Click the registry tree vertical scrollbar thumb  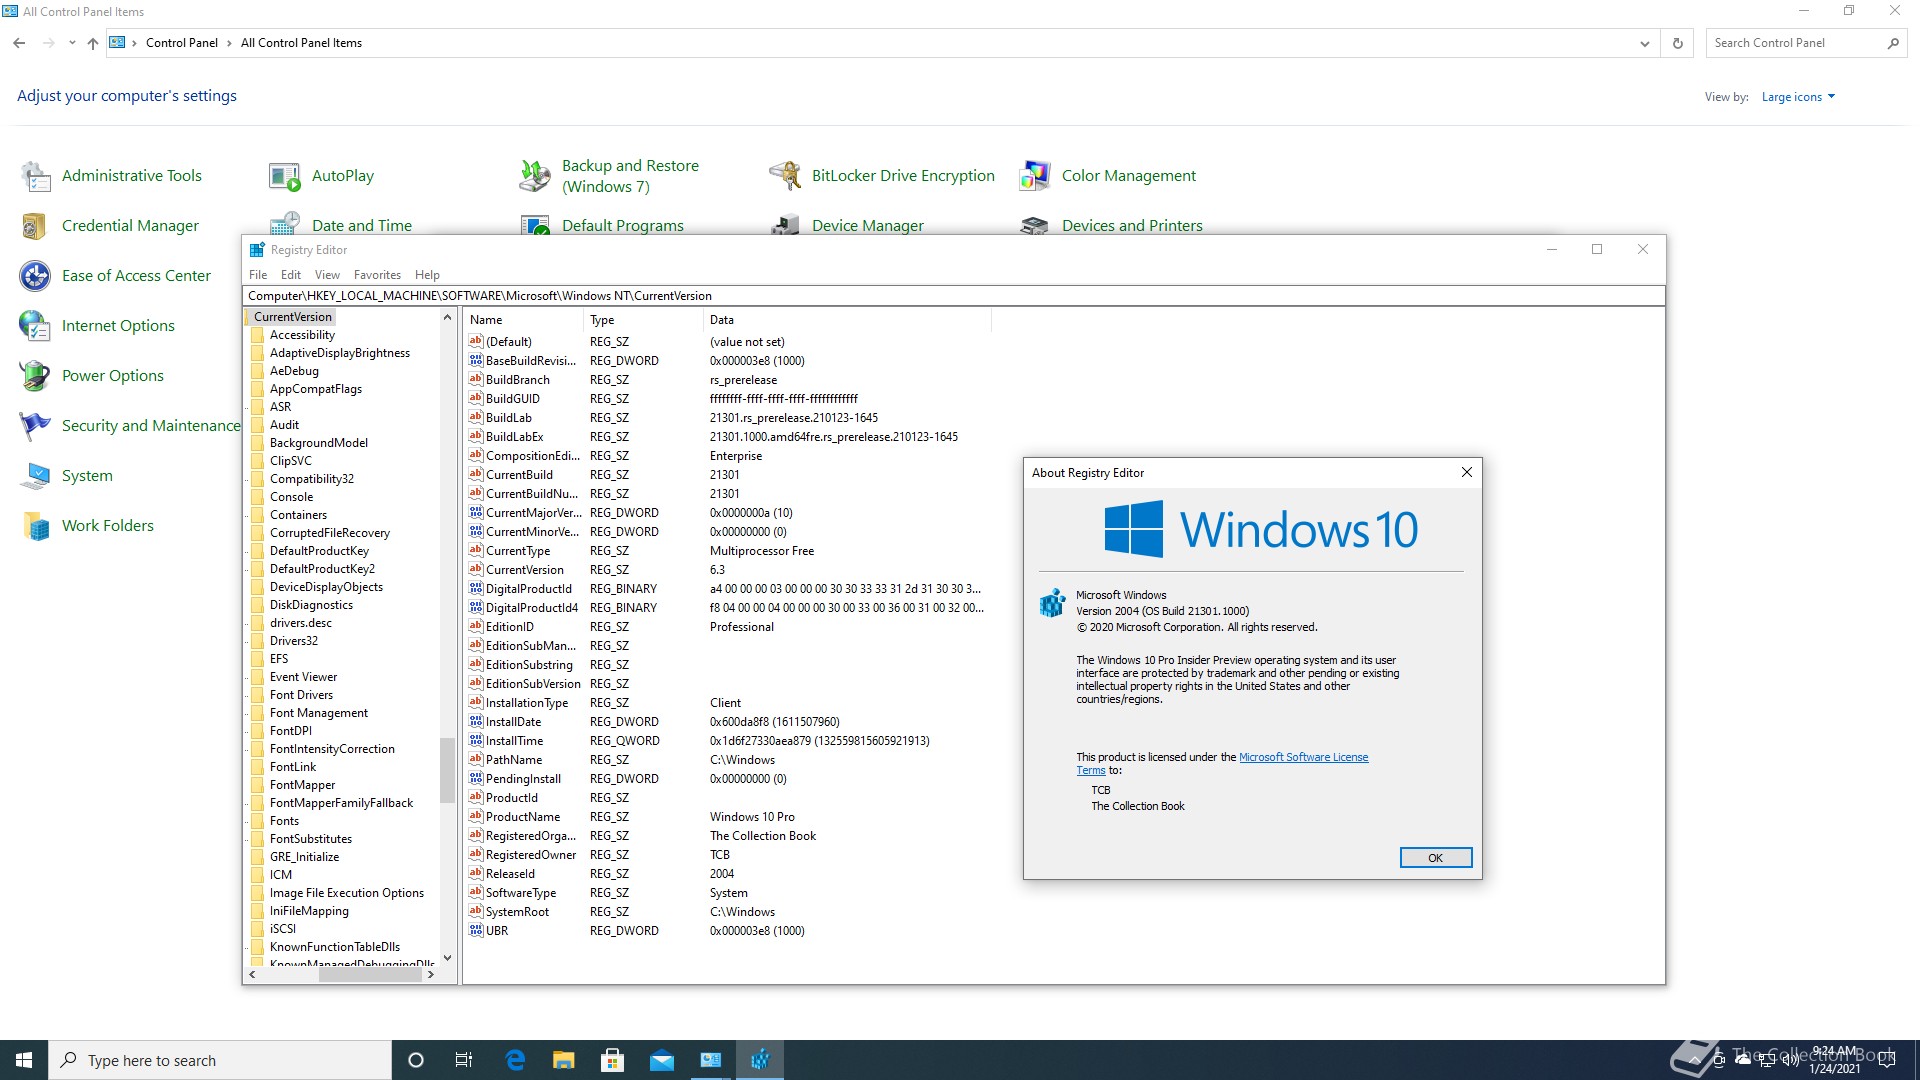click(x=447, y=770)
